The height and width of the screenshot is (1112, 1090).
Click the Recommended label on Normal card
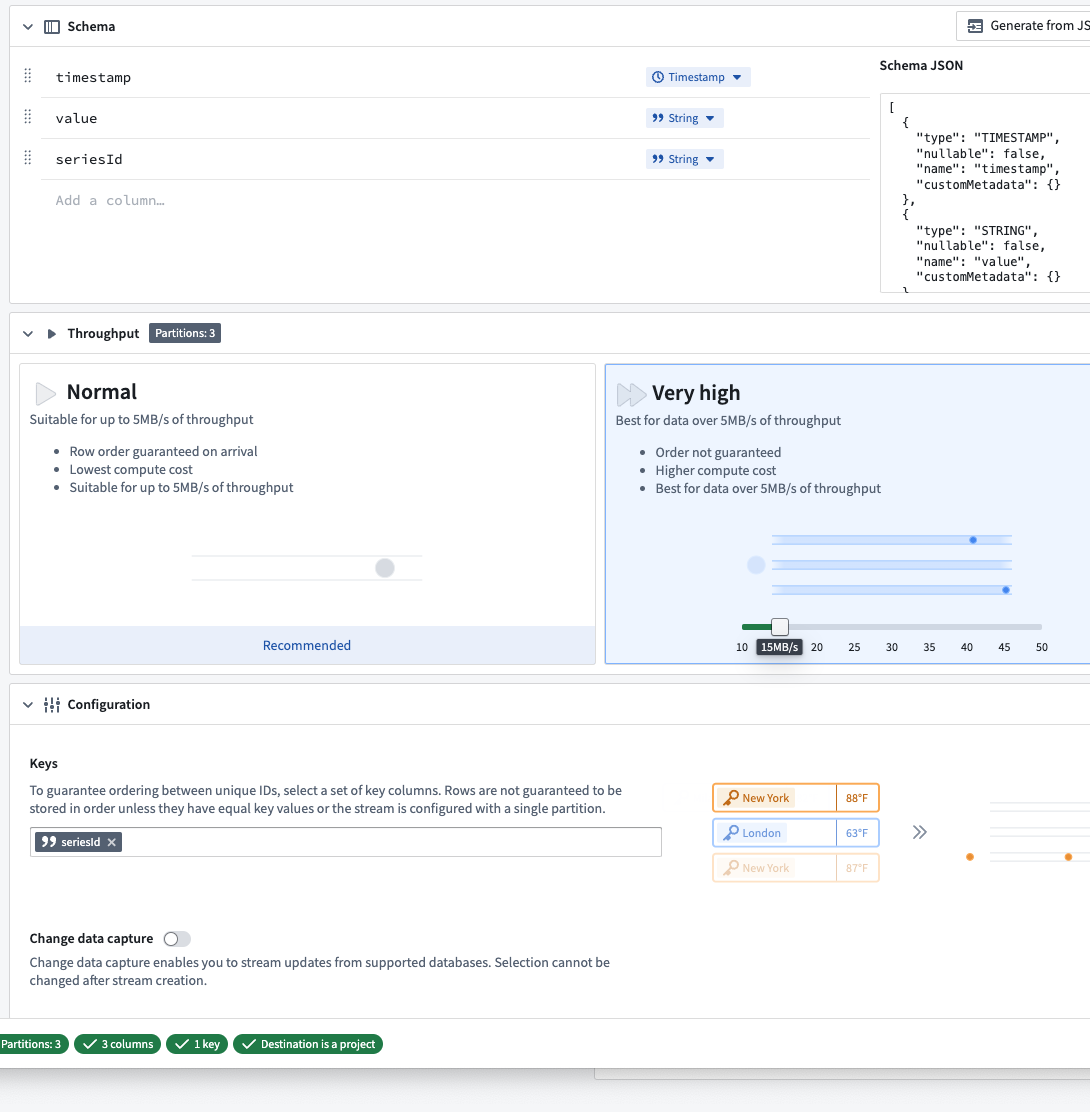(307, 645)
